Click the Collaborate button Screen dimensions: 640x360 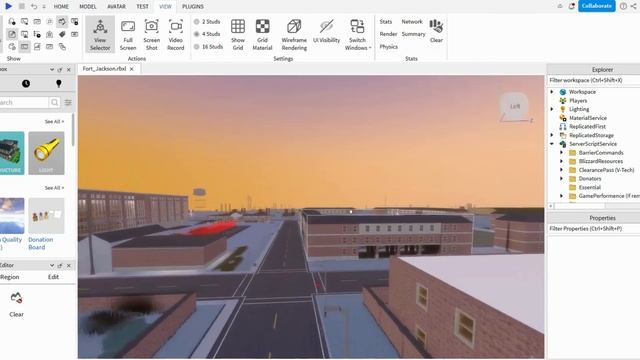tap(597, 6)
